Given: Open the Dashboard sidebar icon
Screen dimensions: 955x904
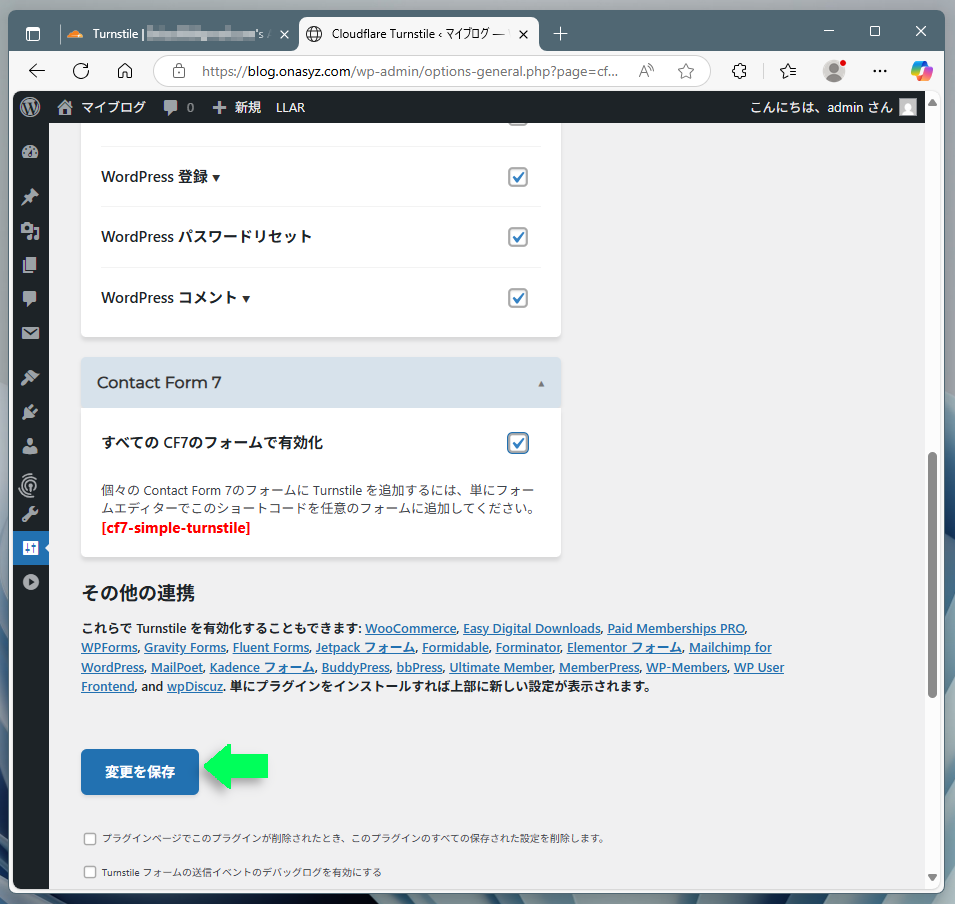Looking at the screenshot, I should click(x=30, y=152).
